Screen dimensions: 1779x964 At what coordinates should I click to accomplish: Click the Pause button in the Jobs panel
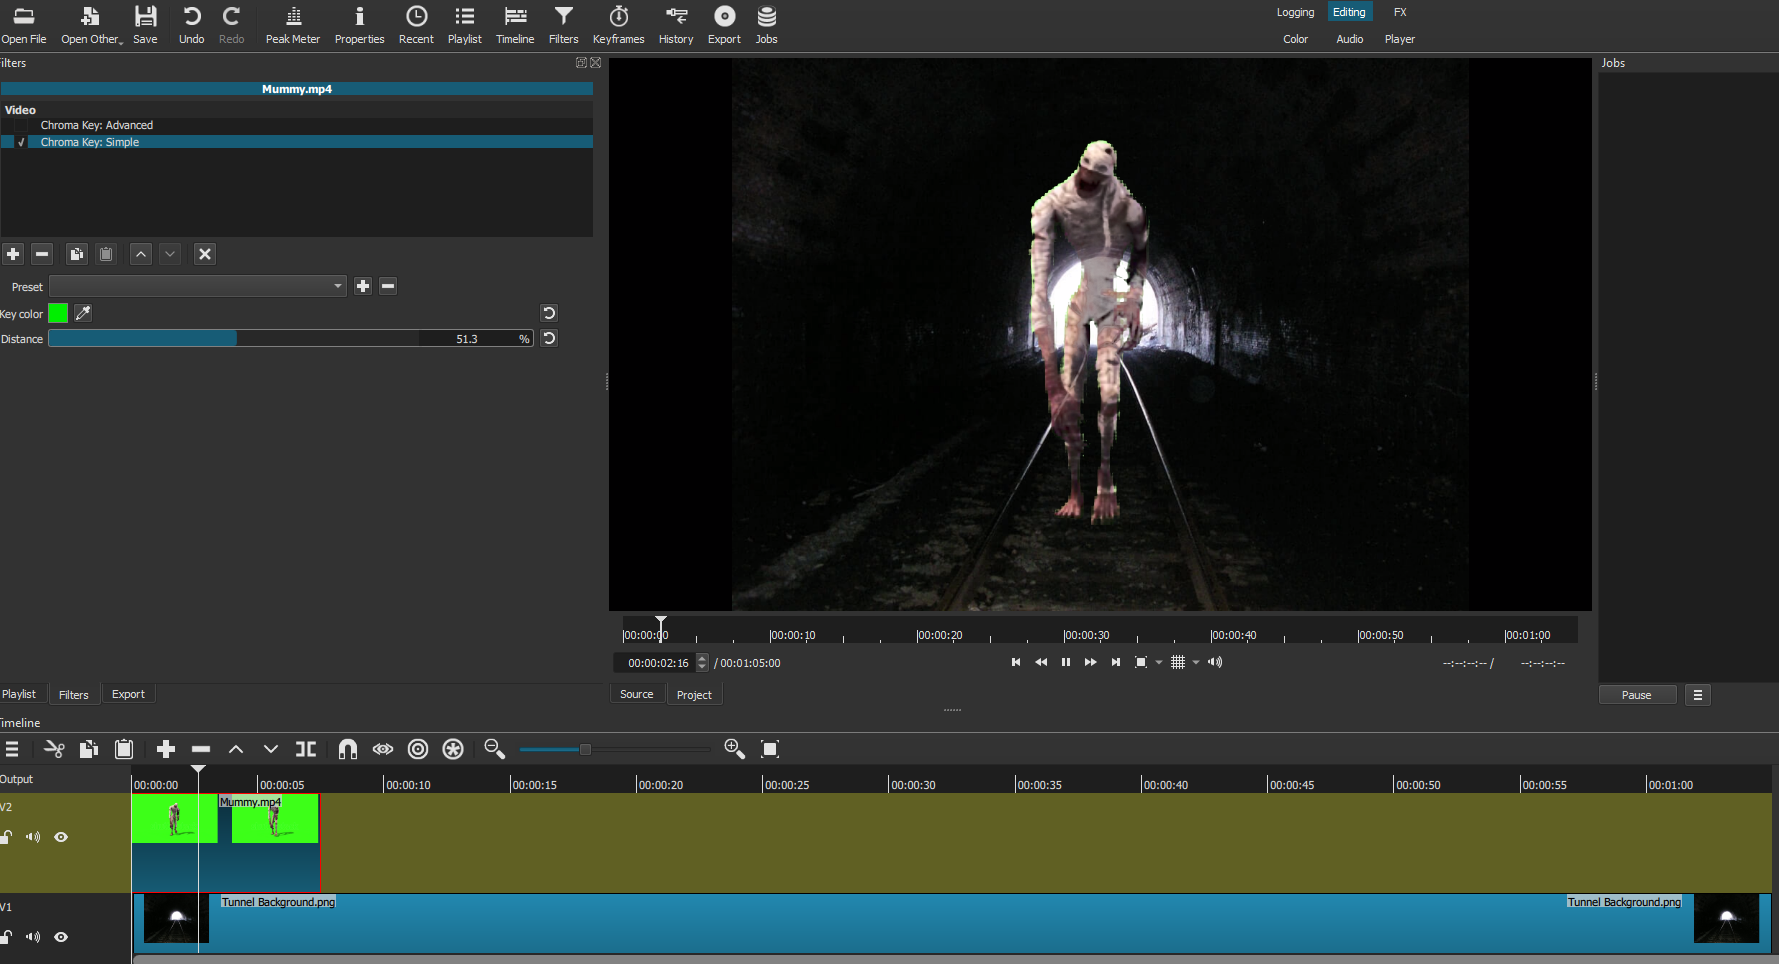click(x=1637, y=694)
